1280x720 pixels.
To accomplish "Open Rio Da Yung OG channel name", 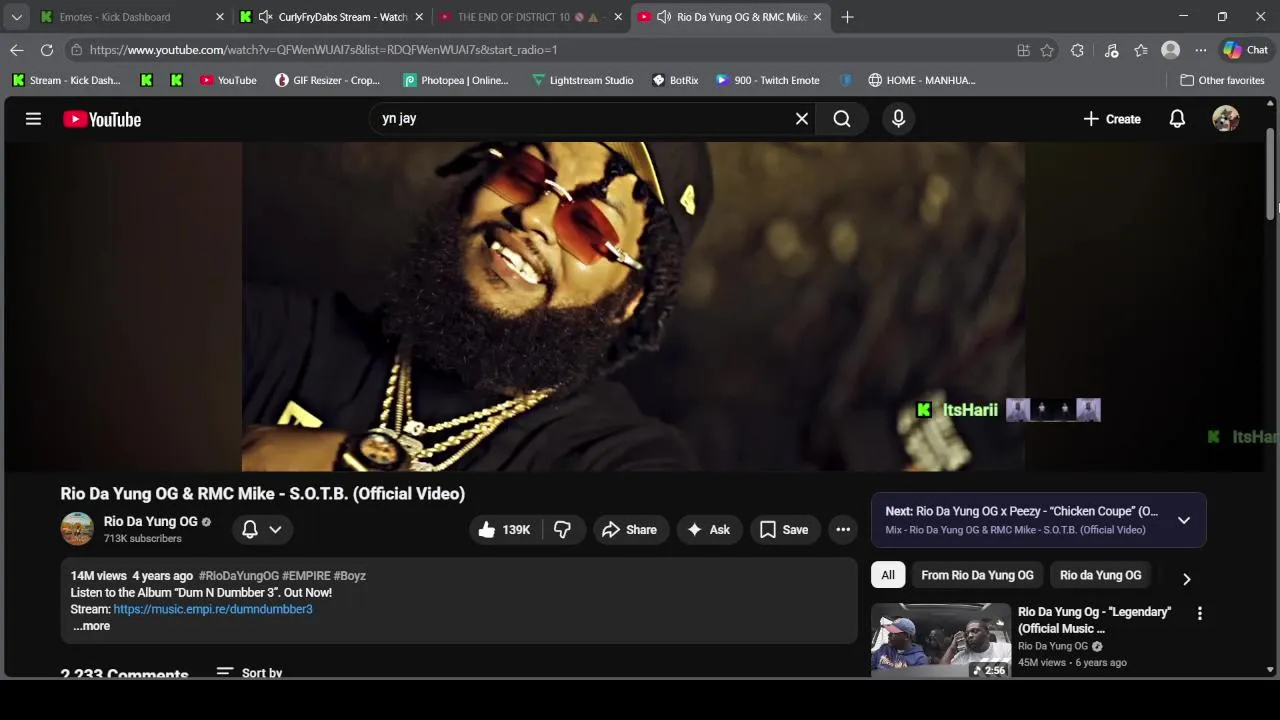I will coord(151,521).
